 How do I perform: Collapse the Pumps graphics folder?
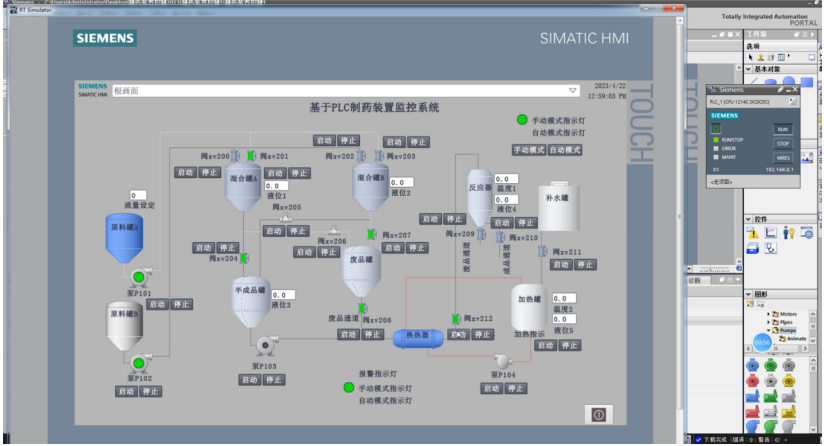tap(768, 330)
